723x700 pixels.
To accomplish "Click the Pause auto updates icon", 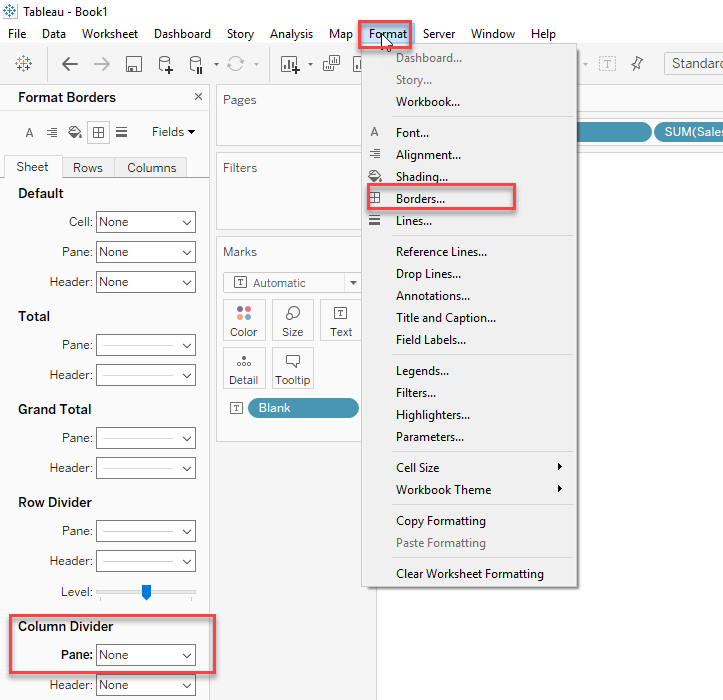I will point(196,65).
